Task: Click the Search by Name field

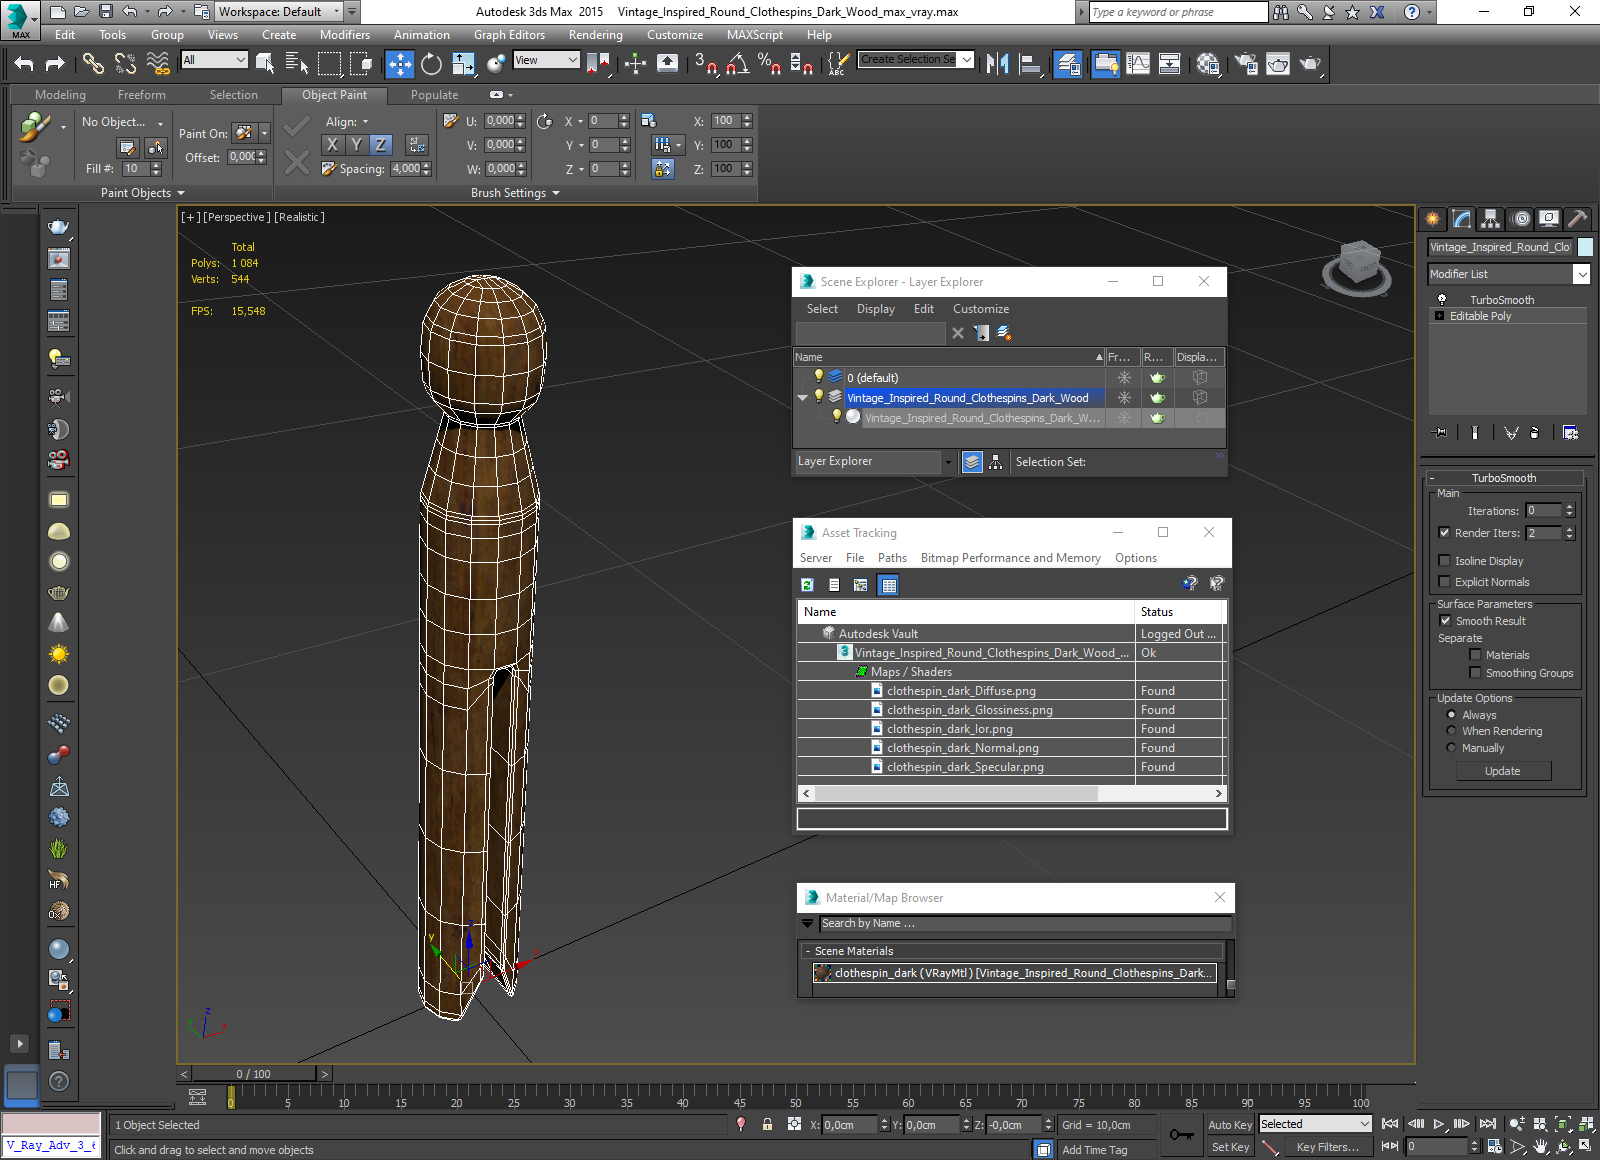Action: (x=1025, y=923)
